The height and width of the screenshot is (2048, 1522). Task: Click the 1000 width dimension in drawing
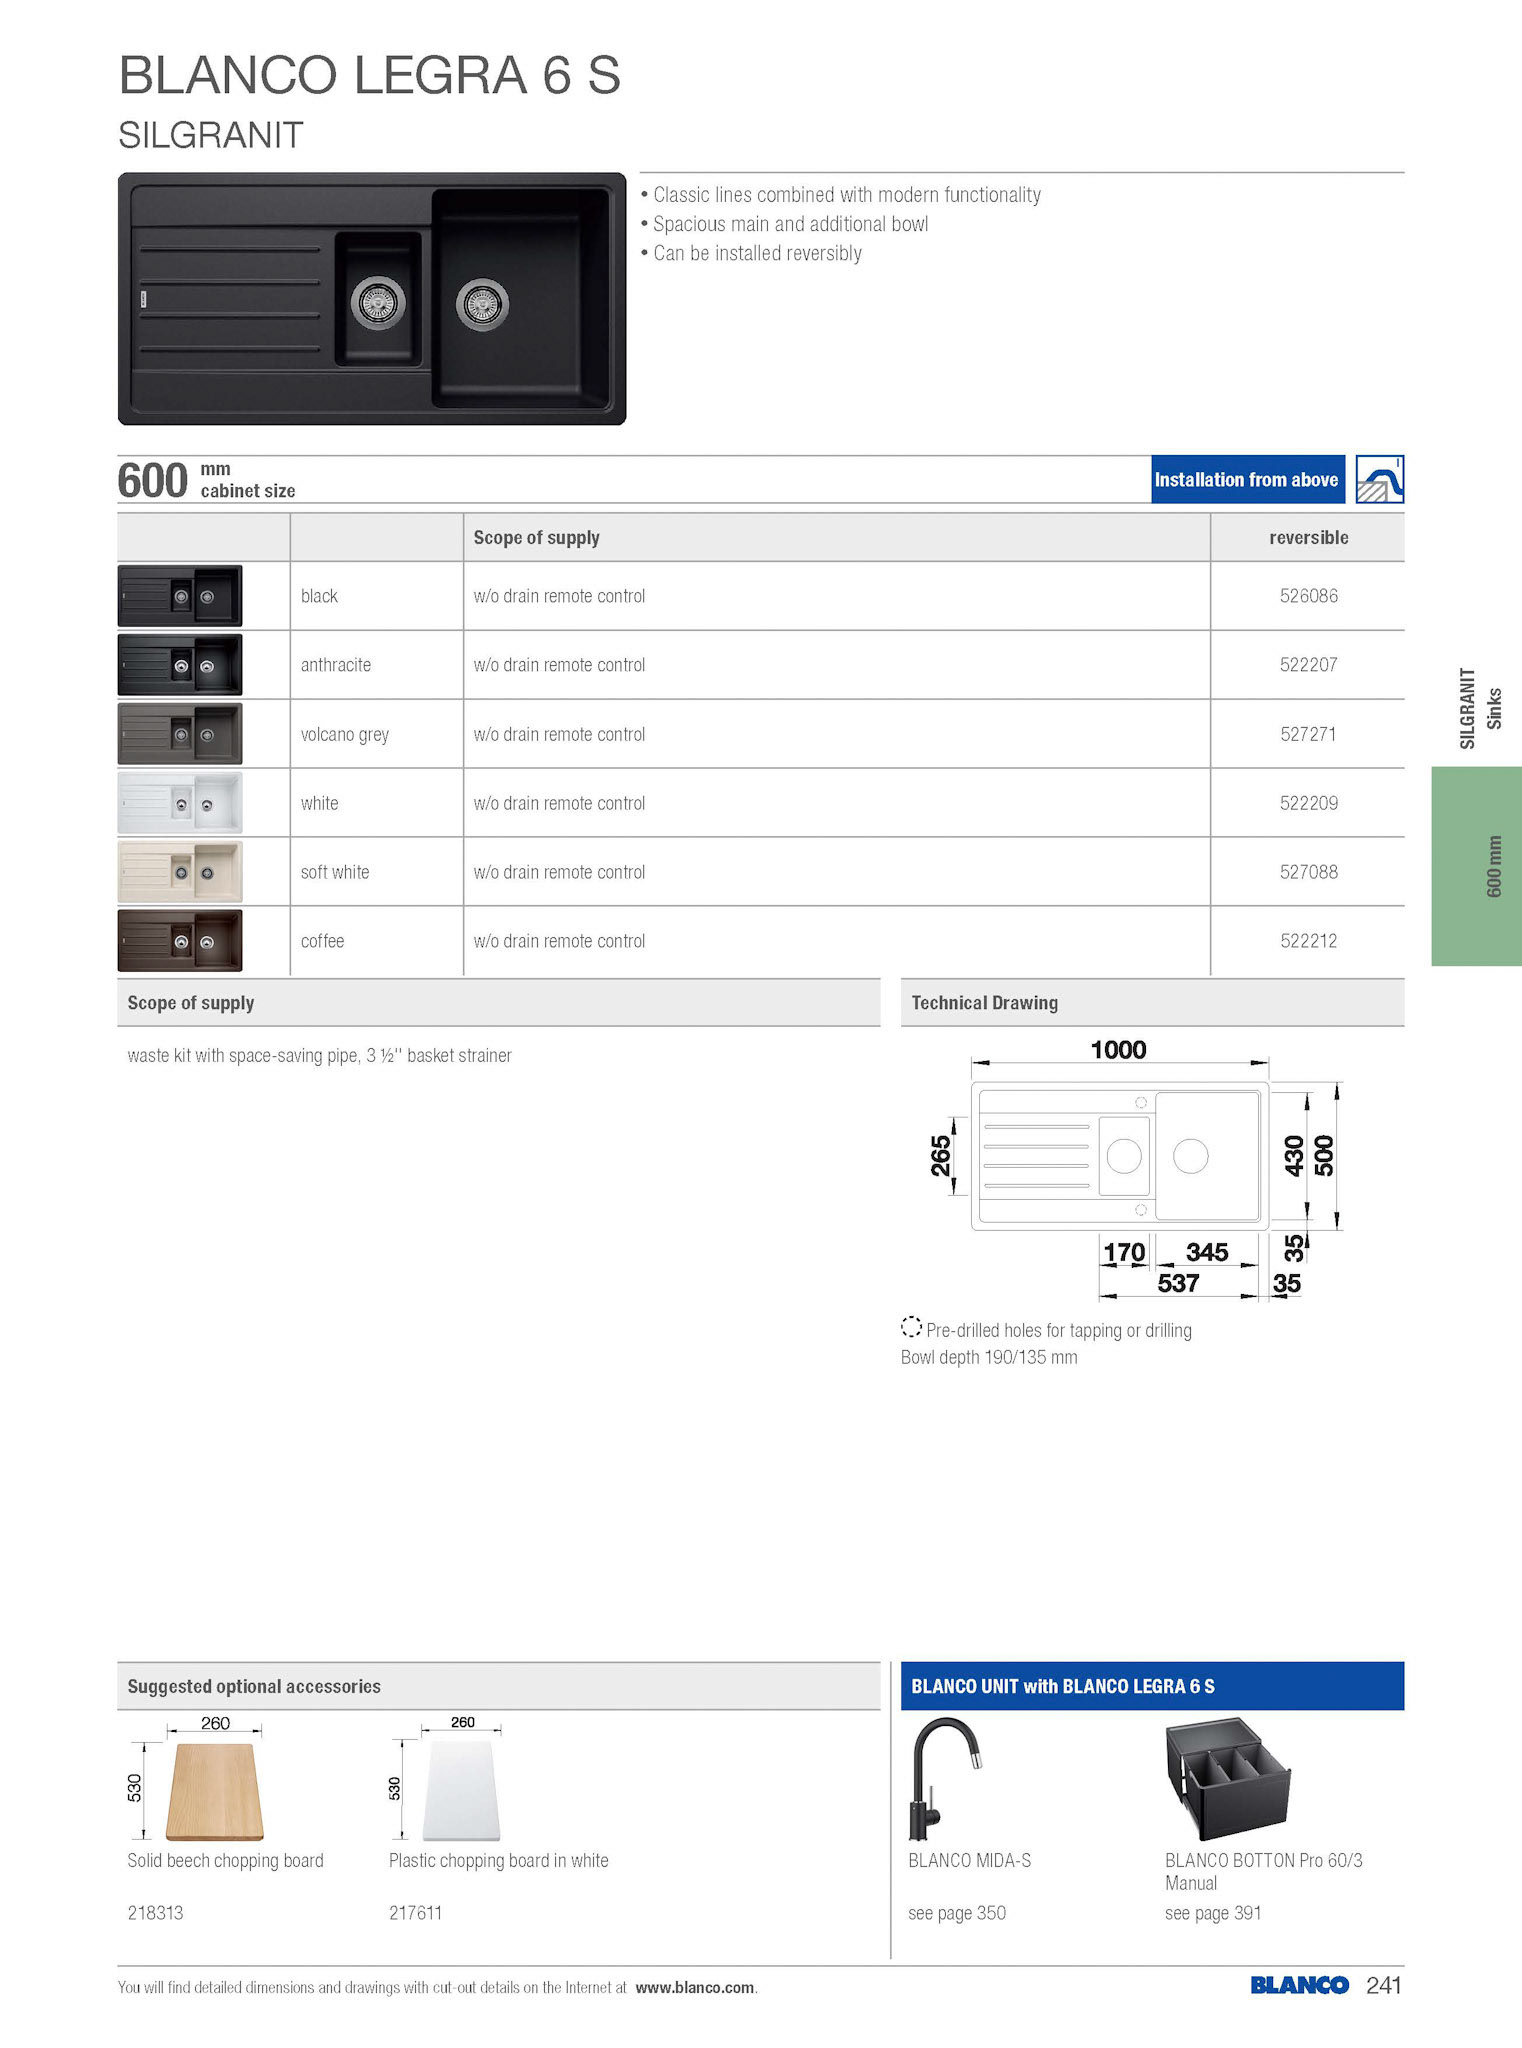(1118, 1050)
